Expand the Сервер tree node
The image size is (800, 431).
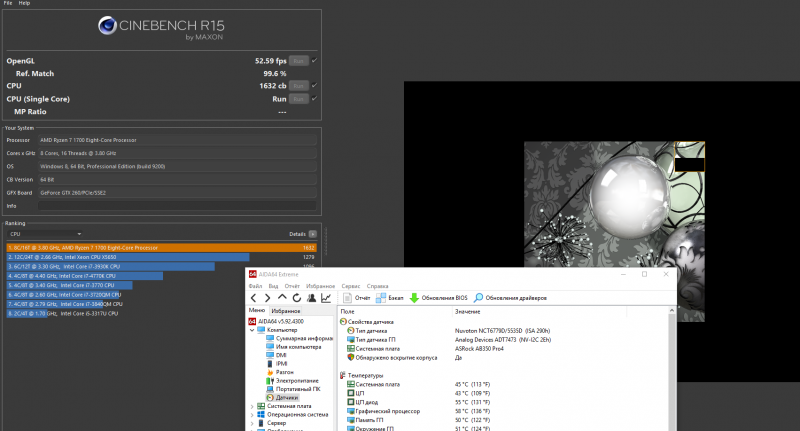click(252, 423)
